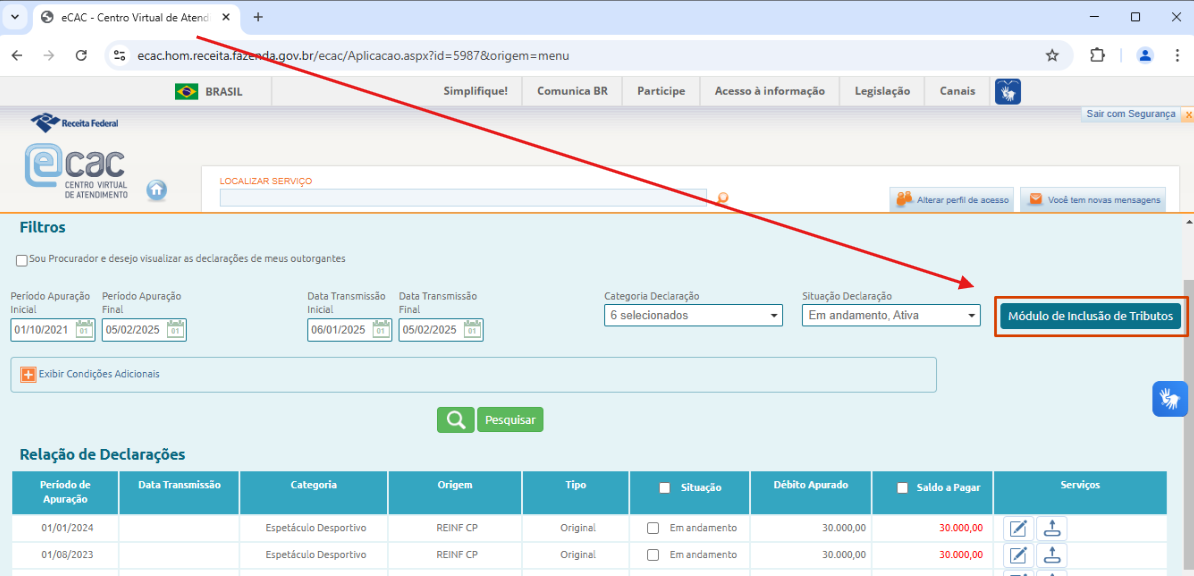Open the Chrome tab search chevron
The image size is (1194, 576).
point(14,17)
